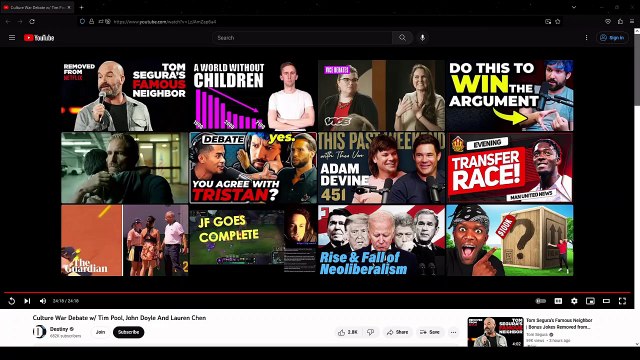Toggle theater mode
Screen dimensions: 640x360
[606, 301]
